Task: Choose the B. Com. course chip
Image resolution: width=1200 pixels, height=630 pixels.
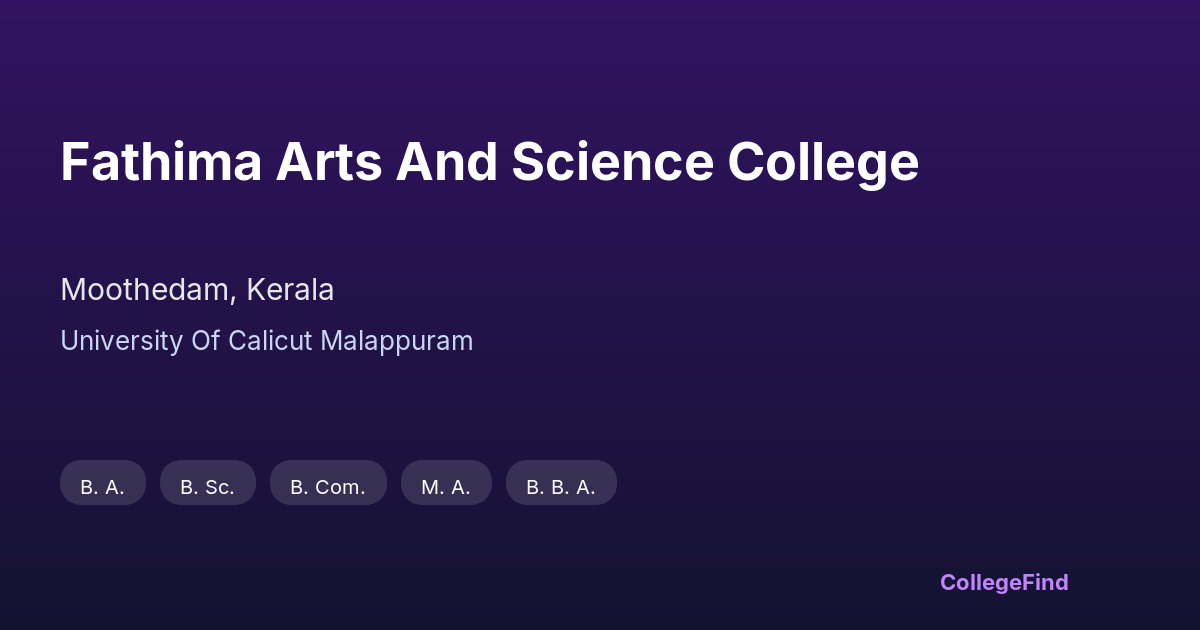Action: coord(328,483)
